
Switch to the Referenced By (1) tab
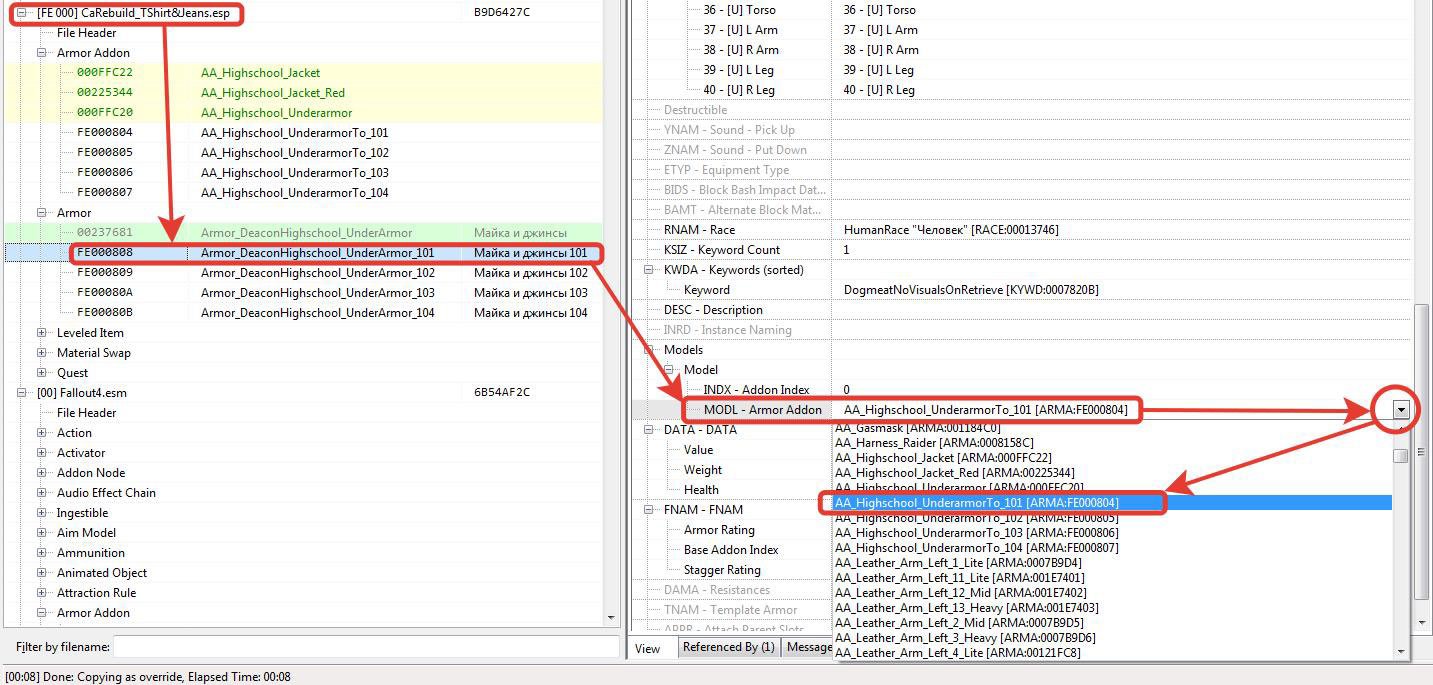click(728, 648)
